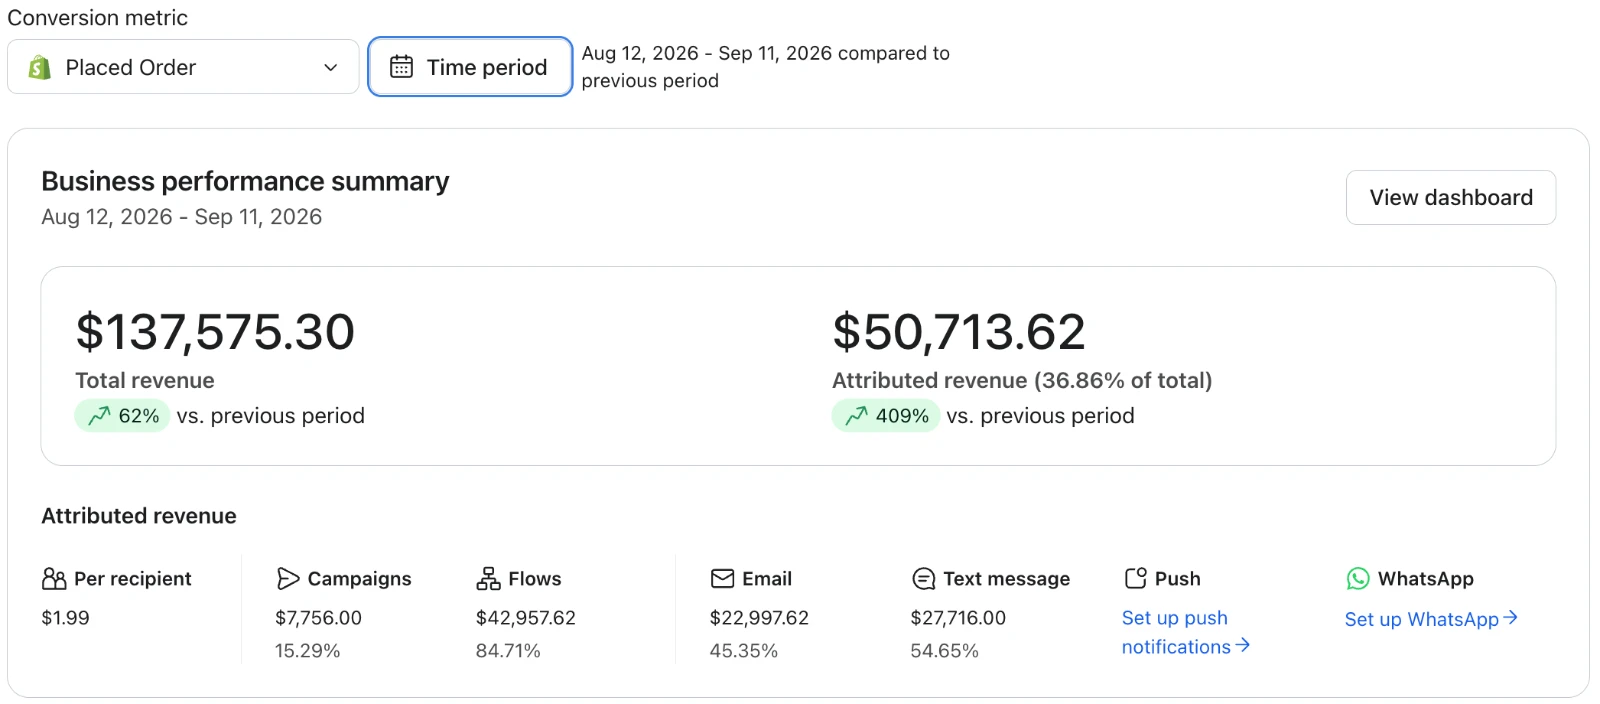Expand the chevron beside Placed Order

click(x=331, y=67)
